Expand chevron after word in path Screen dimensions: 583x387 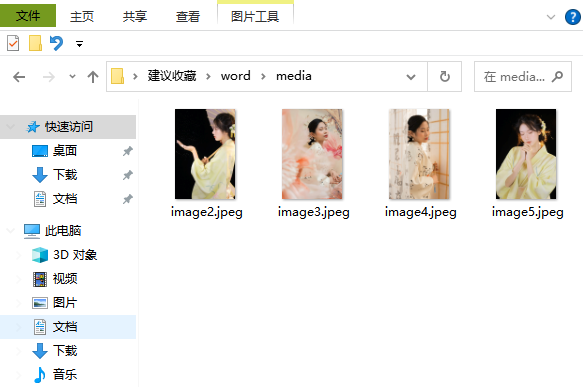(x=263, y=77)
